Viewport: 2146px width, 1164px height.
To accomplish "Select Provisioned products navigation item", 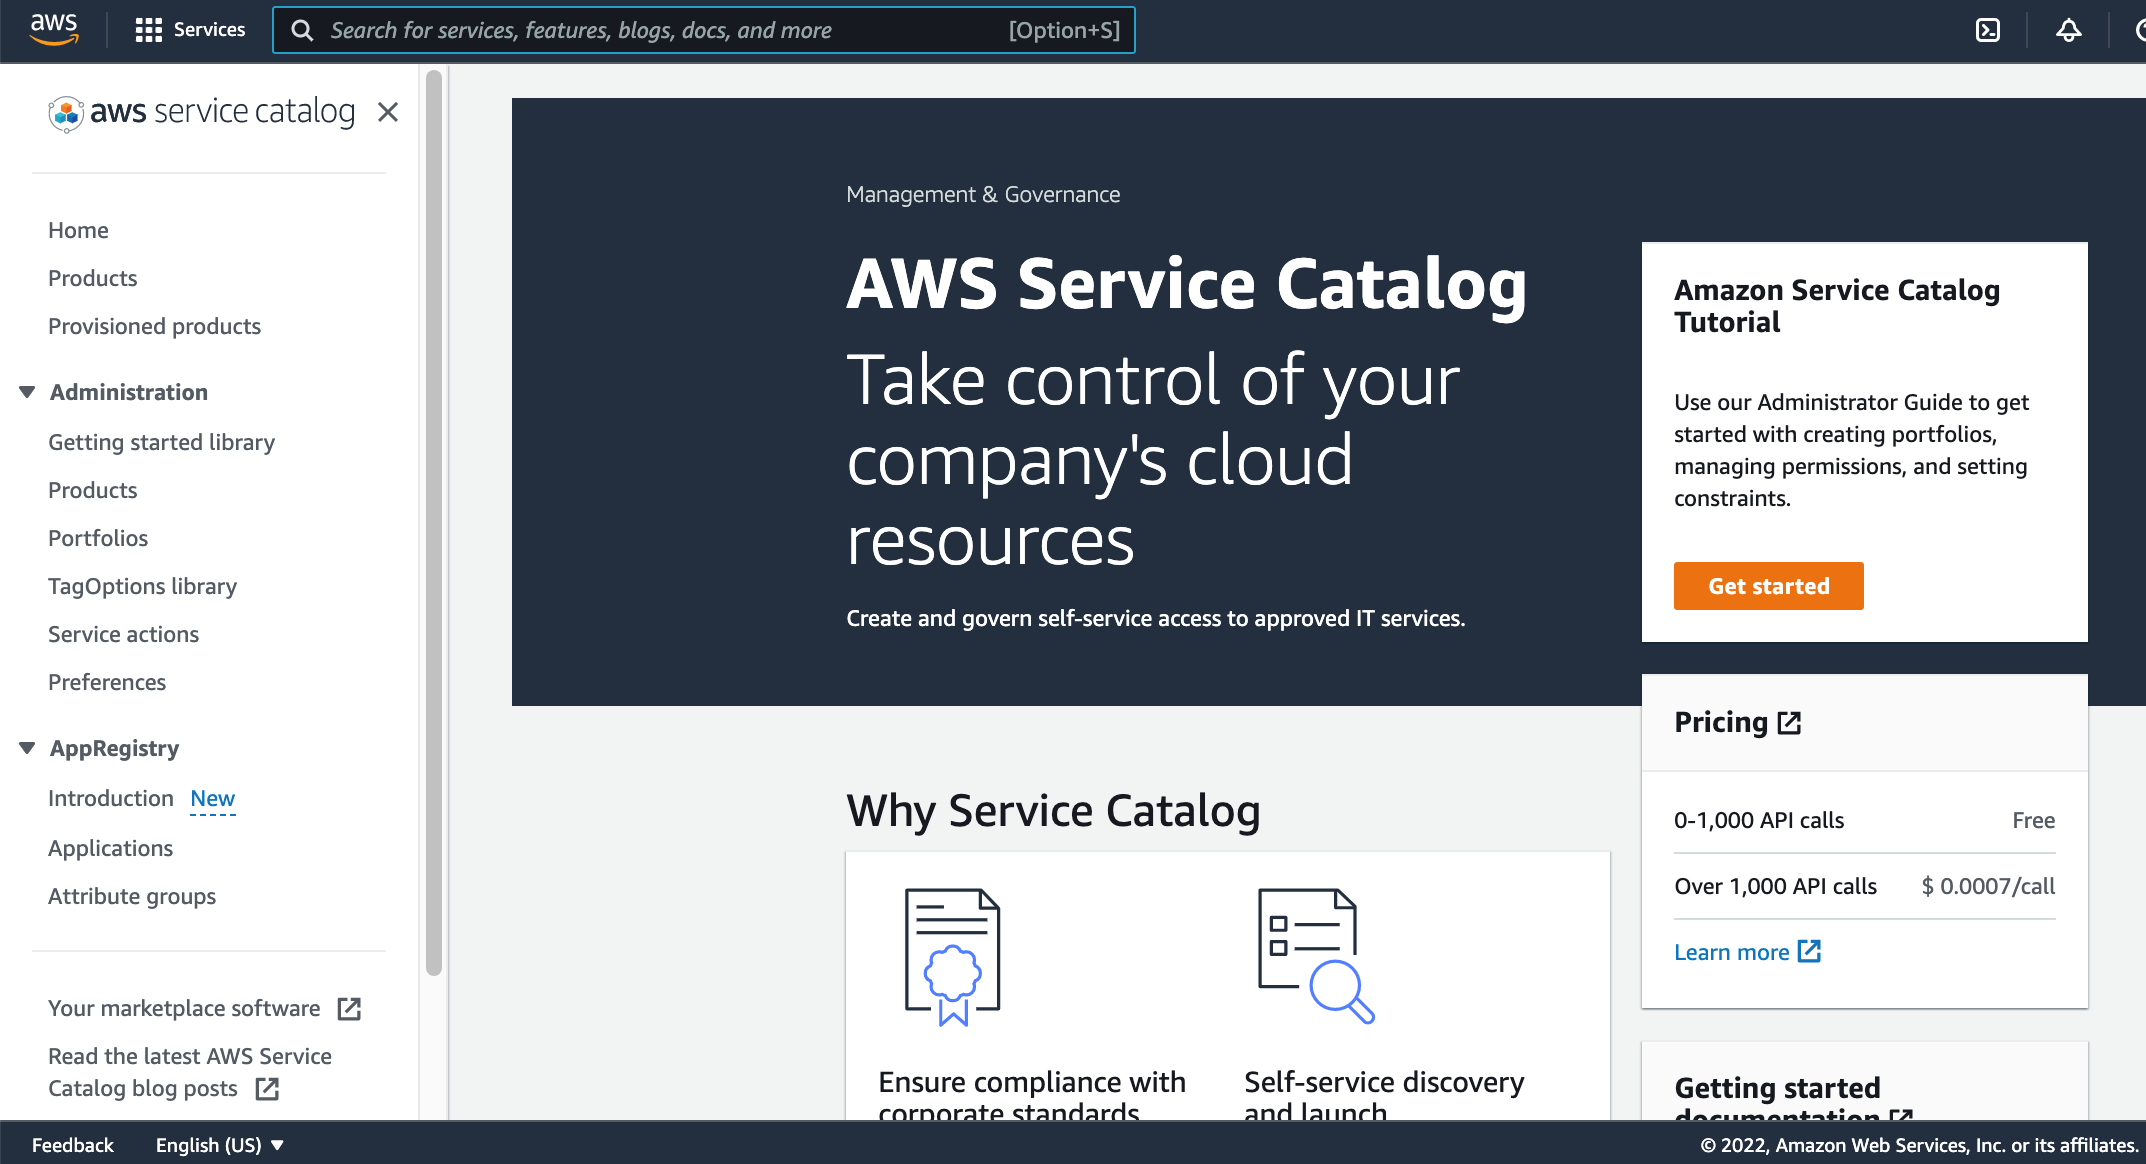I will (x=154, y=326).
